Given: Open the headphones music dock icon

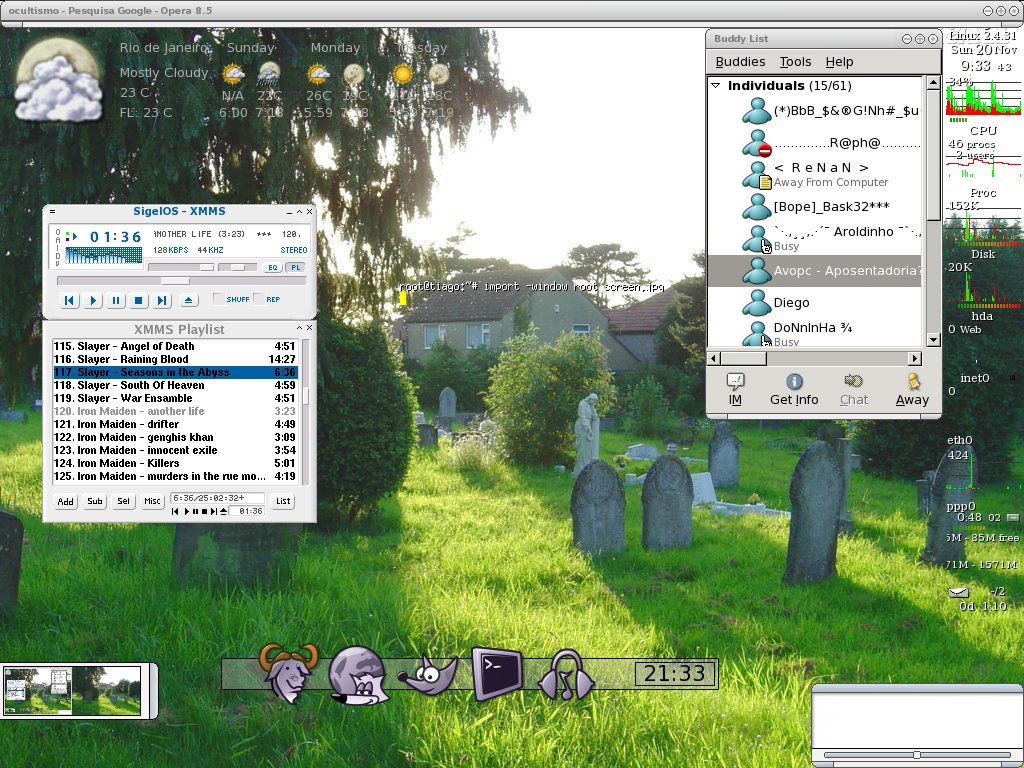Looking at the screenshot, I should click(x=566, y=675).
